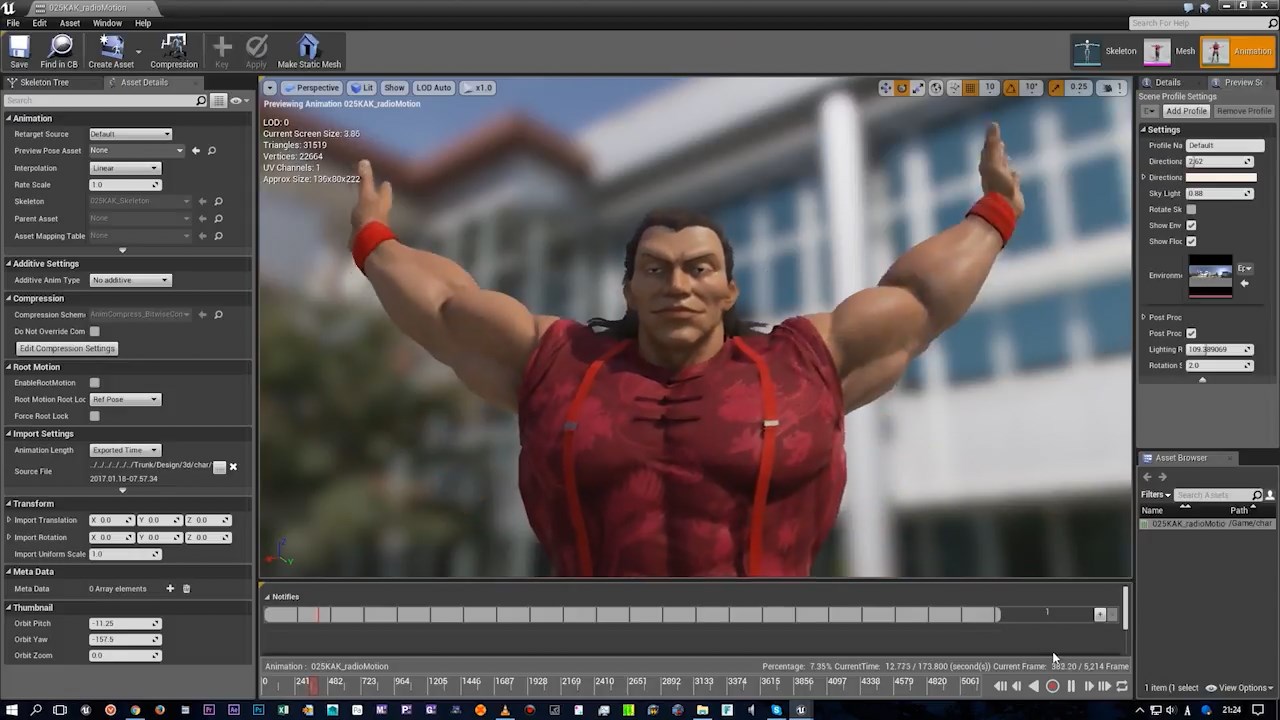Click the Edit Compression Settings button

point(67,348)
